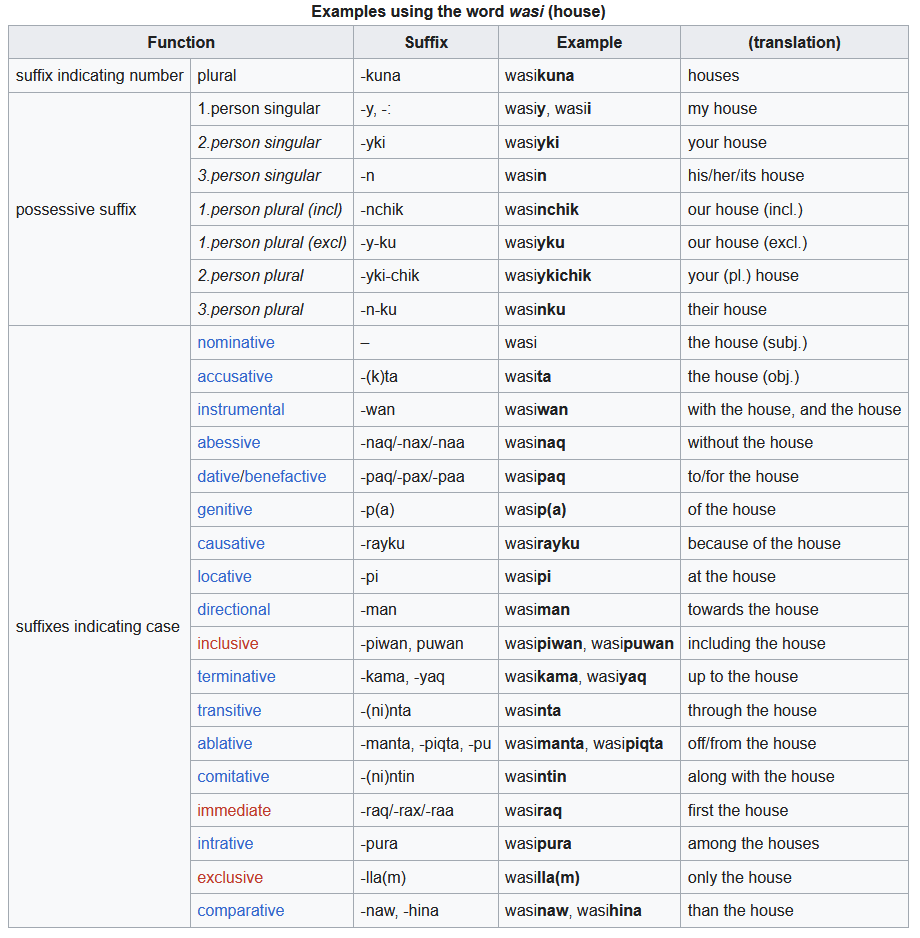Image resolution: width=920 pixels, height=938 pixels.
Task: Open the terminative case link
Action: pos(236,677)
